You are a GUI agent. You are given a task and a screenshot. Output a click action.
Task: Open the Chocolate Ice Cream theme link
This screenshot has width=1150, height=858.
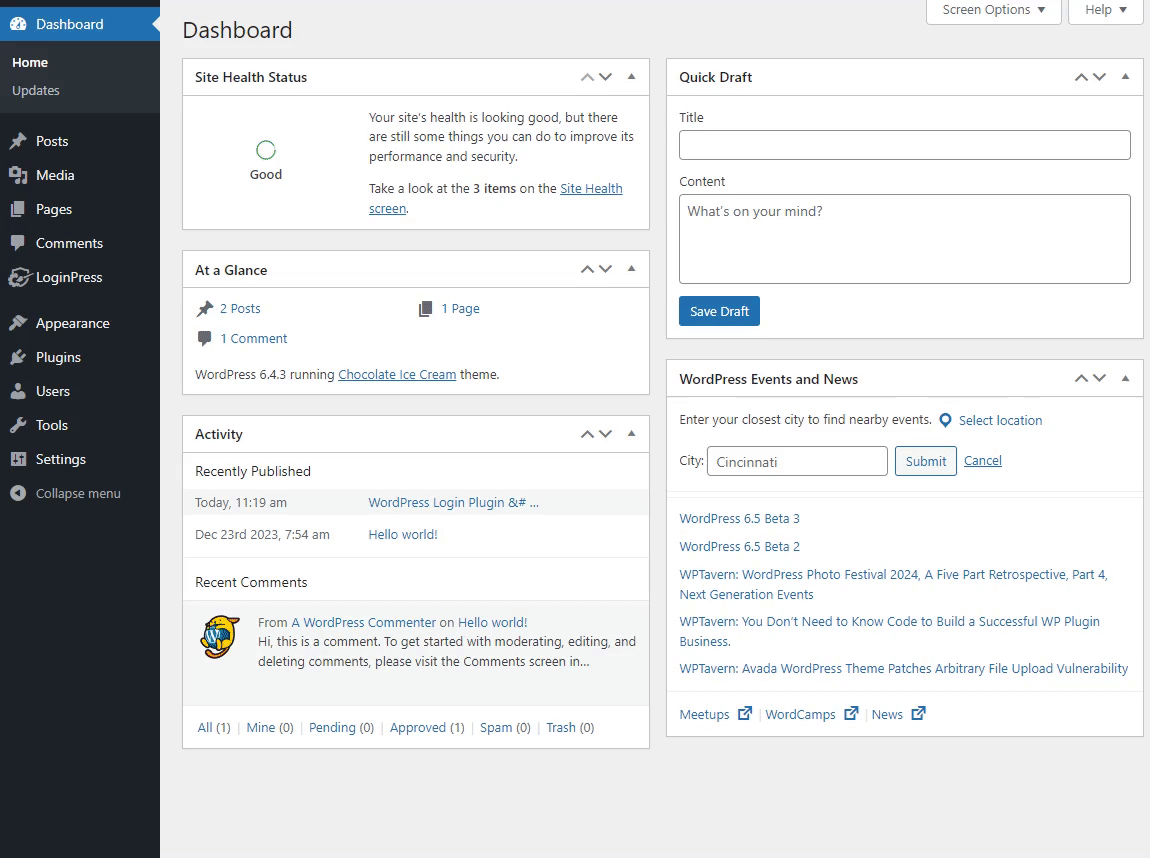point(397,375)
